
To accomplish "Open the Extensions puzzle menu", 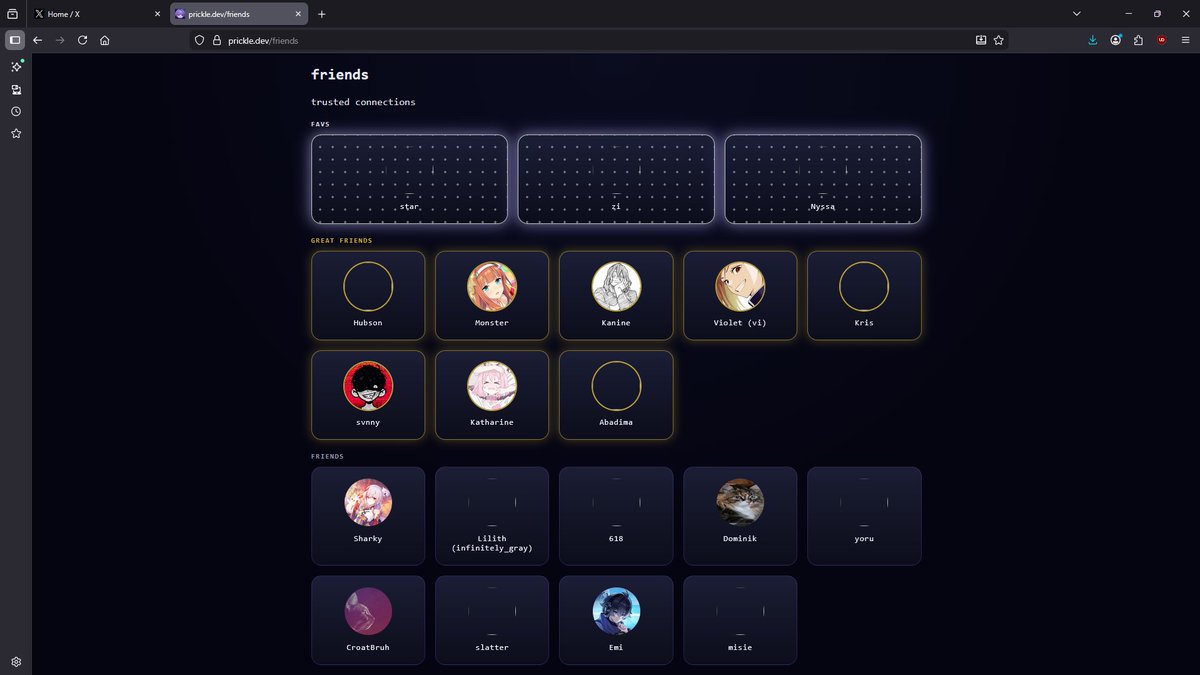I will [x=1138, y=40].
